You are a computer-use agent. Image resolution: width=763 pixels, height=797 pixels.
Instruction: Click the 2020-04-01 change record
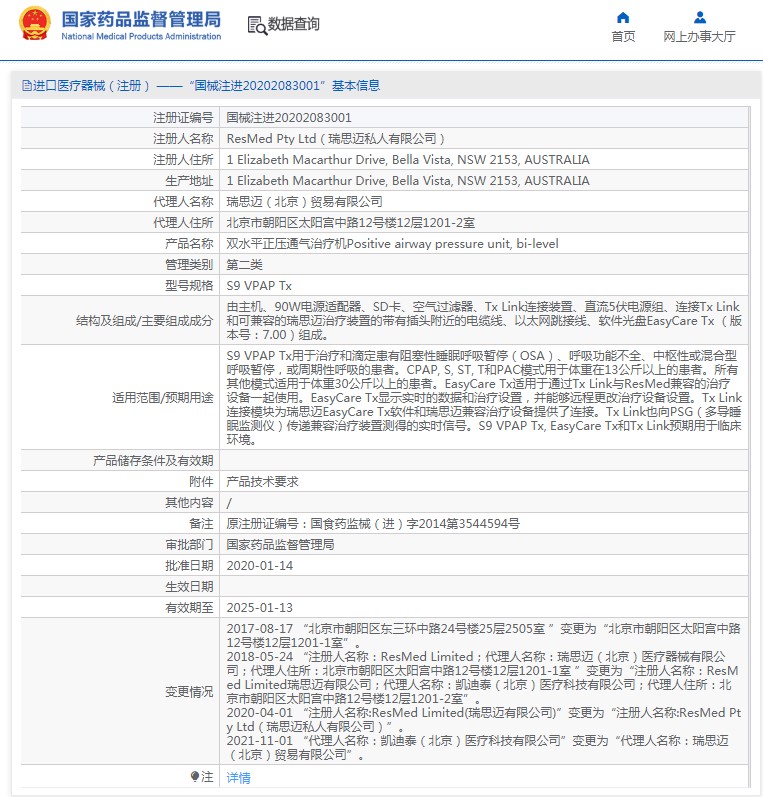coord(483,720)
